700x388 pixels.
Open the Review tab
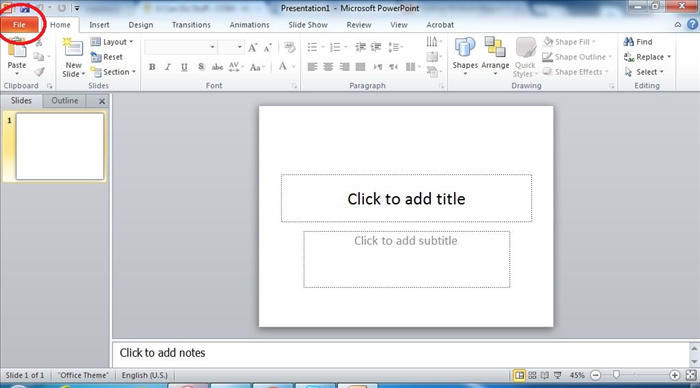[358, 25]
